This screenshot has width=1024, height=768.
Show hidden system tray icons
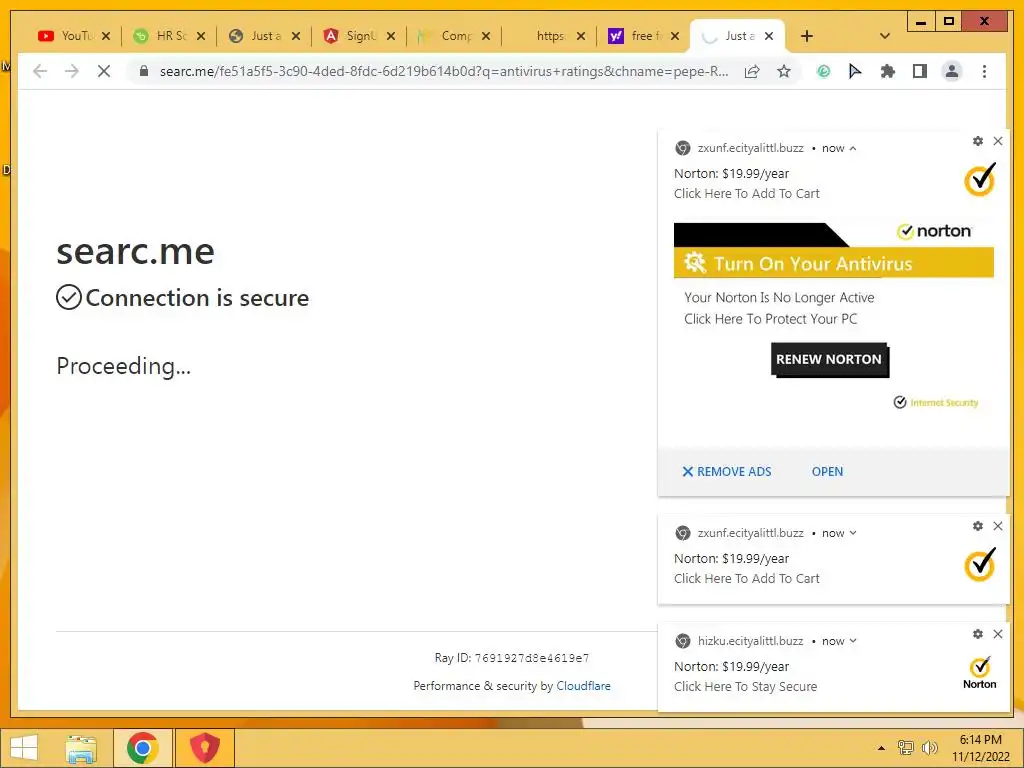(881, 748)
